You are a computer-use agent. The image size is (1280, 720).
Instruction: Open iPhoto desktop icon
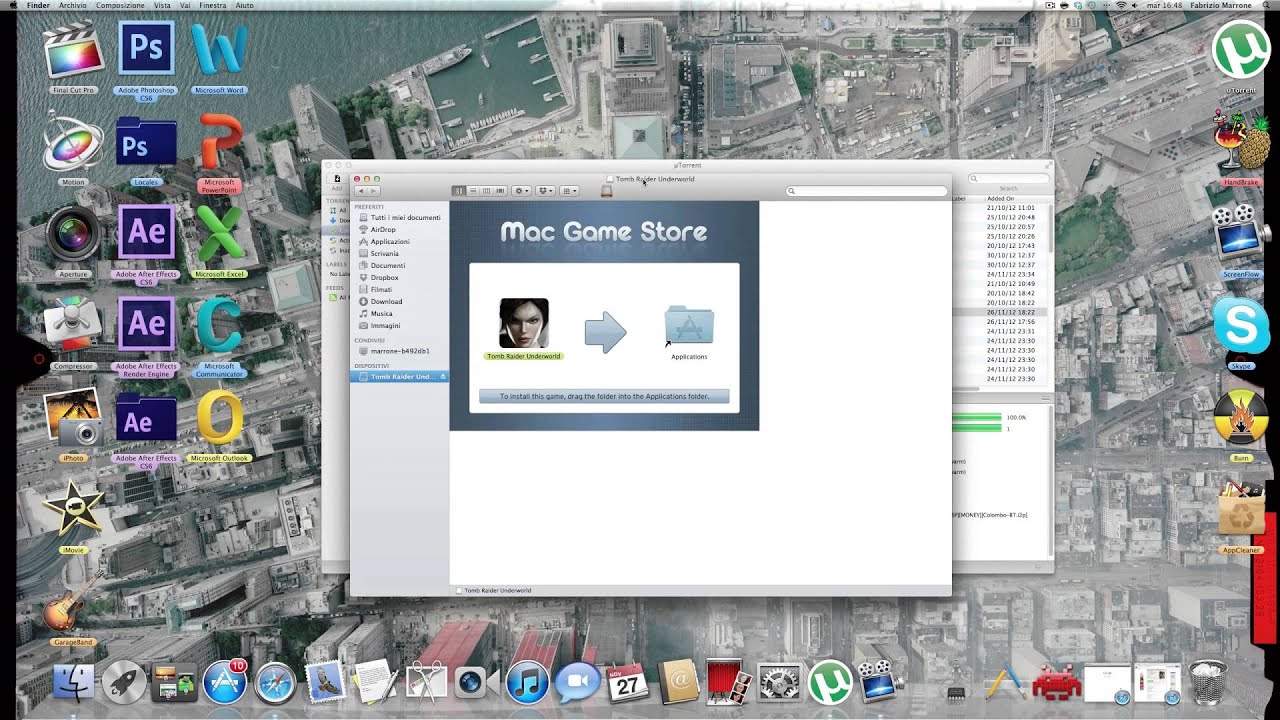[73, 418]
